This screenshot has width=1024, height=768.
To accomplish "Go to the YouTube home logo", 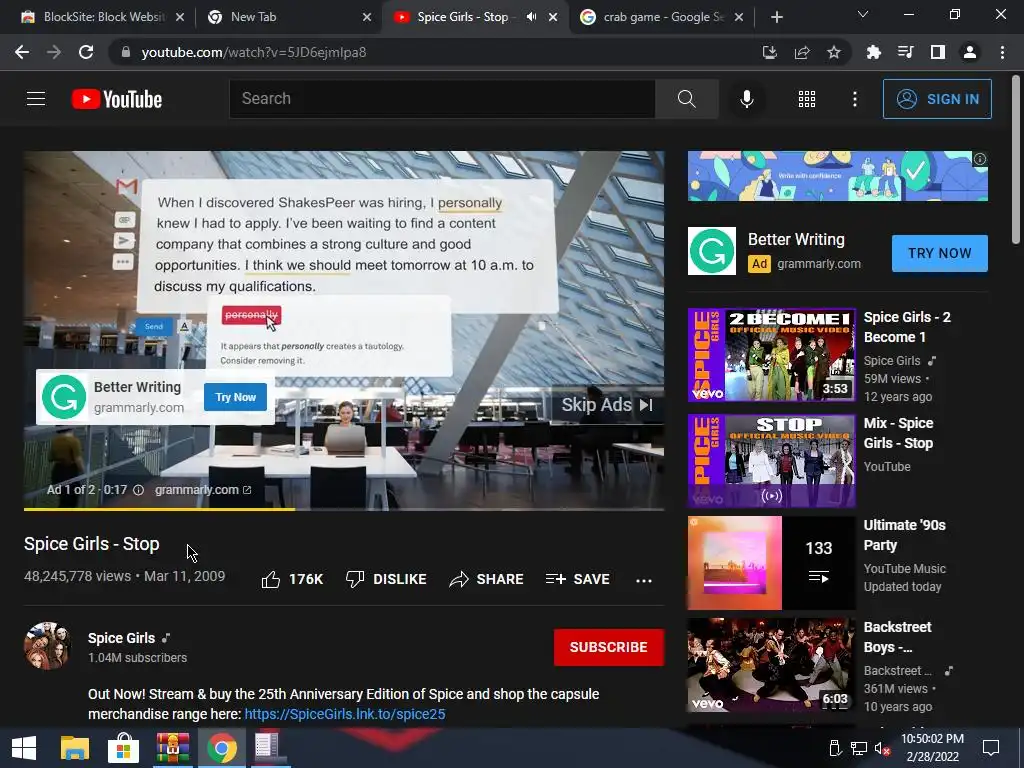I will [117, 99].
